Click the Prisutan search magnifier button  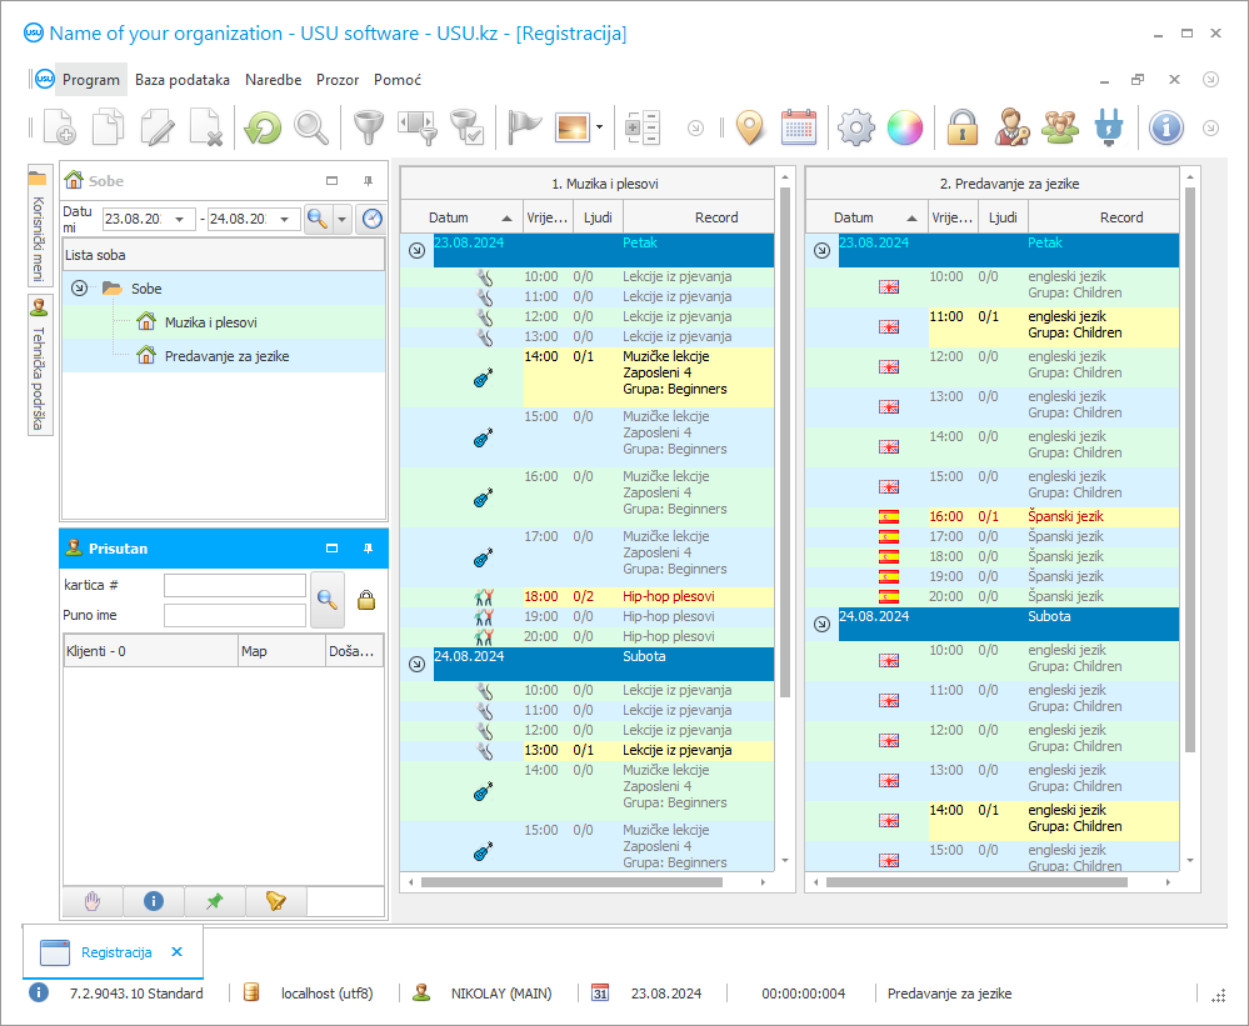click(x=327, y=600)
